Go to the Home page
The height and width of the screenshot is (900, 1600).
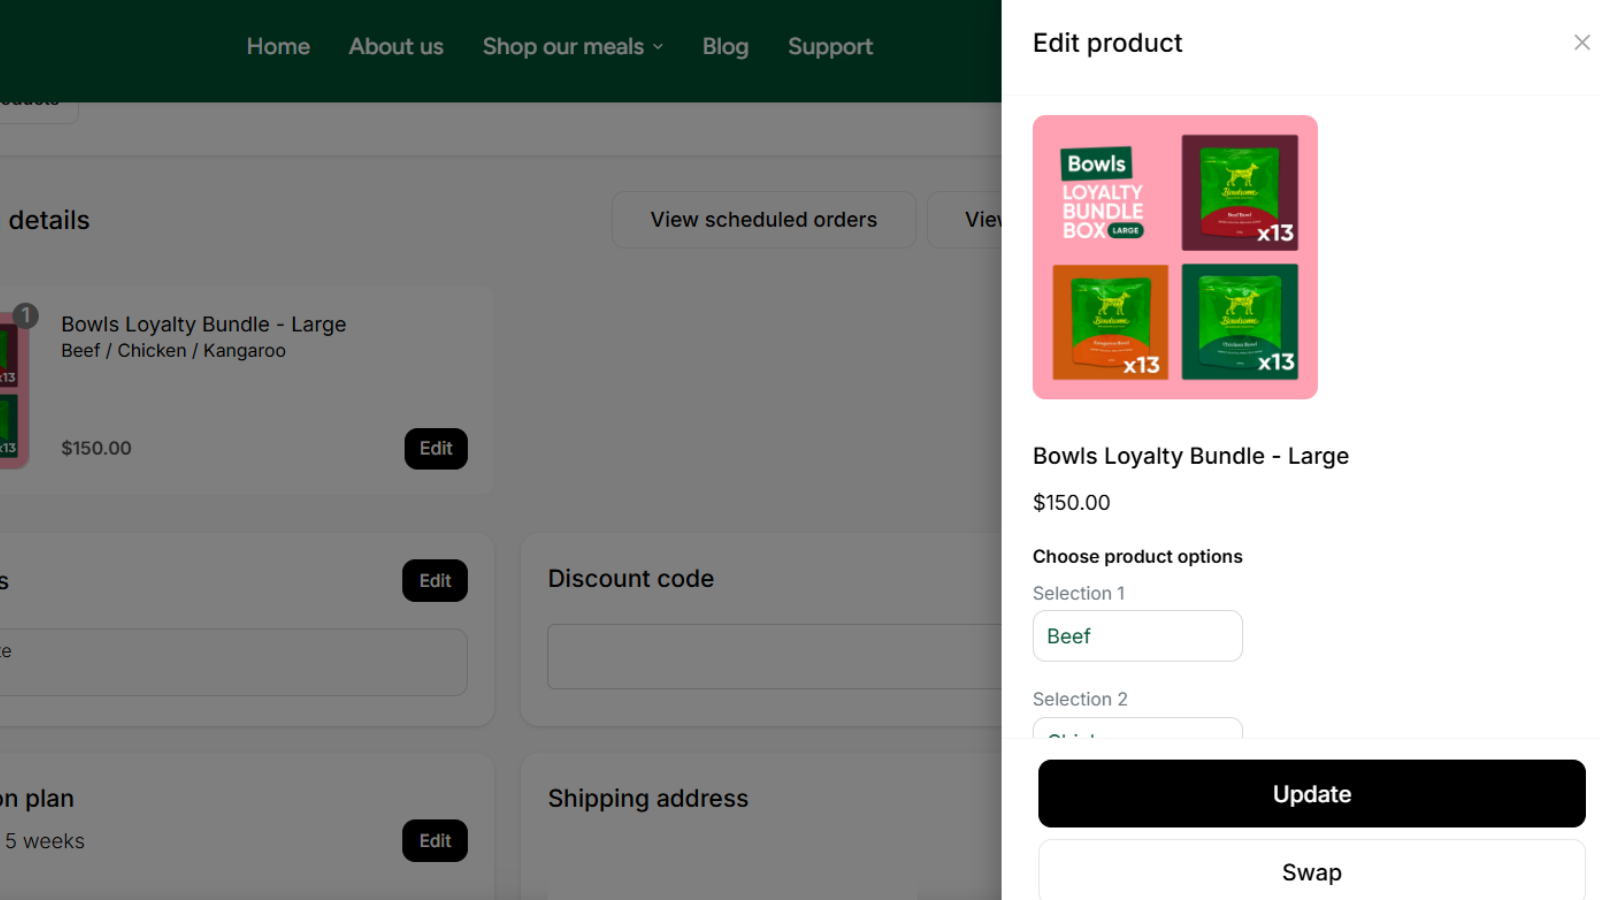[278, 47]
